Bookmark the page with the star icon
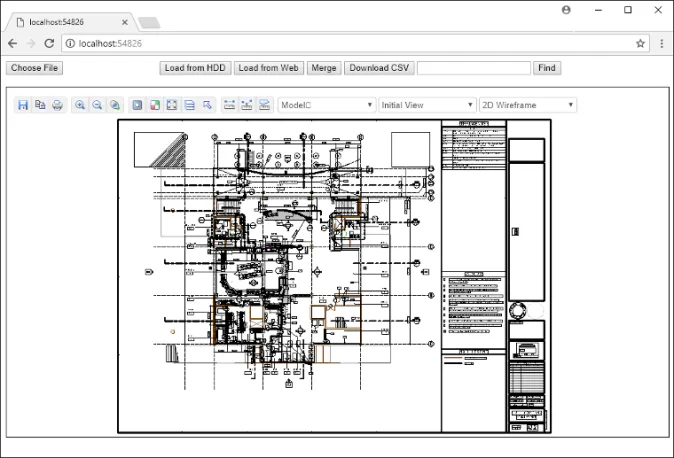 pos(640,44)
